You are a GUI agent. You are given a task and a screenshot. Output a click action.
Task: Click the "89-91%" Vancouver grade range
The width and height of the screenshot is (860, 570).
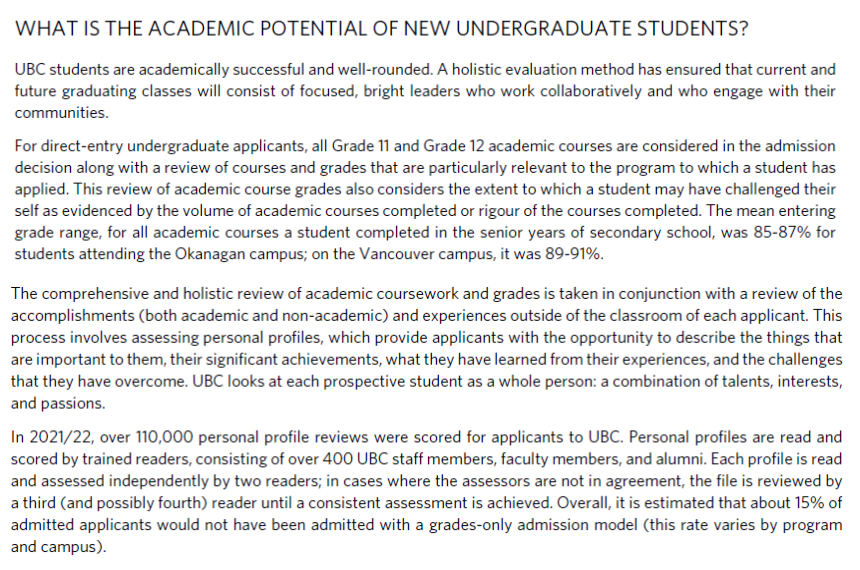tap(574, 254)
